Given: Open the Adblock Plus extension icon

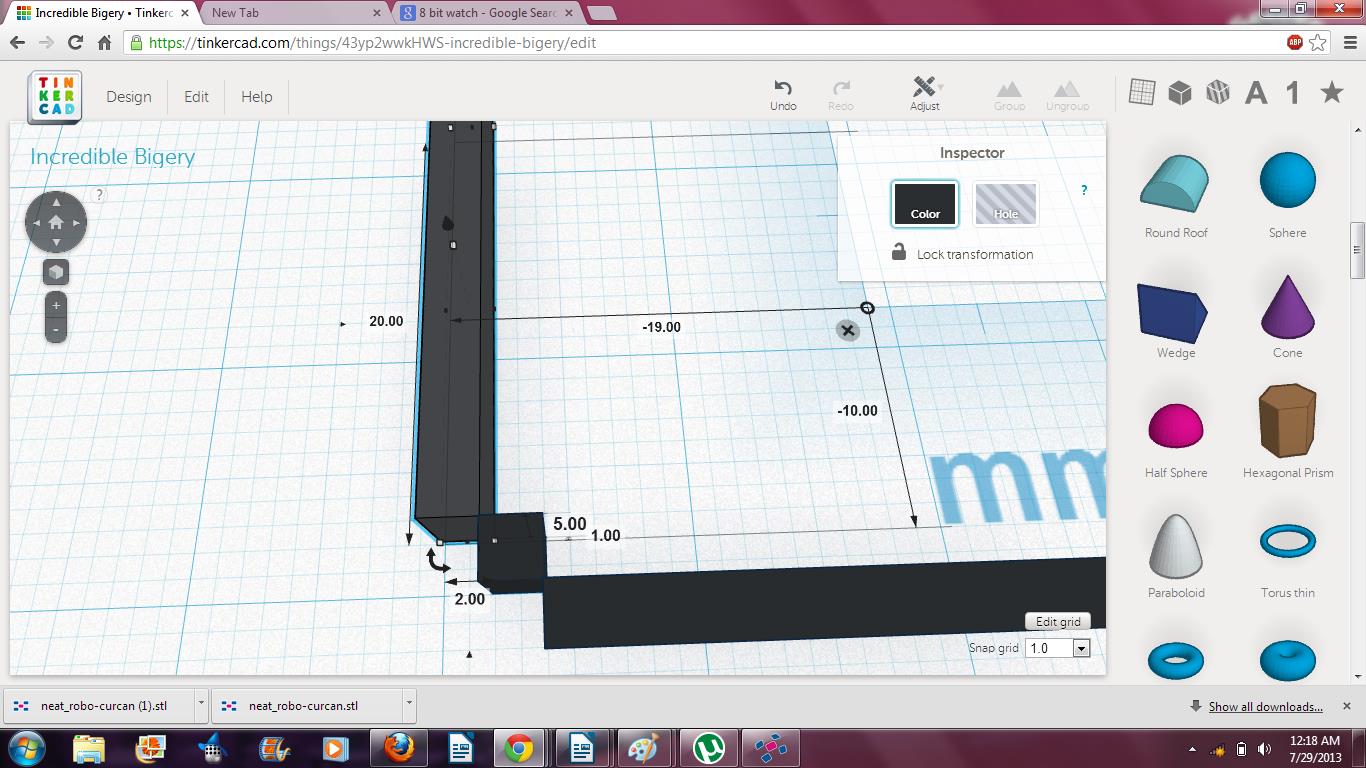Looking at the screenshot, I should coord(1295,43).
